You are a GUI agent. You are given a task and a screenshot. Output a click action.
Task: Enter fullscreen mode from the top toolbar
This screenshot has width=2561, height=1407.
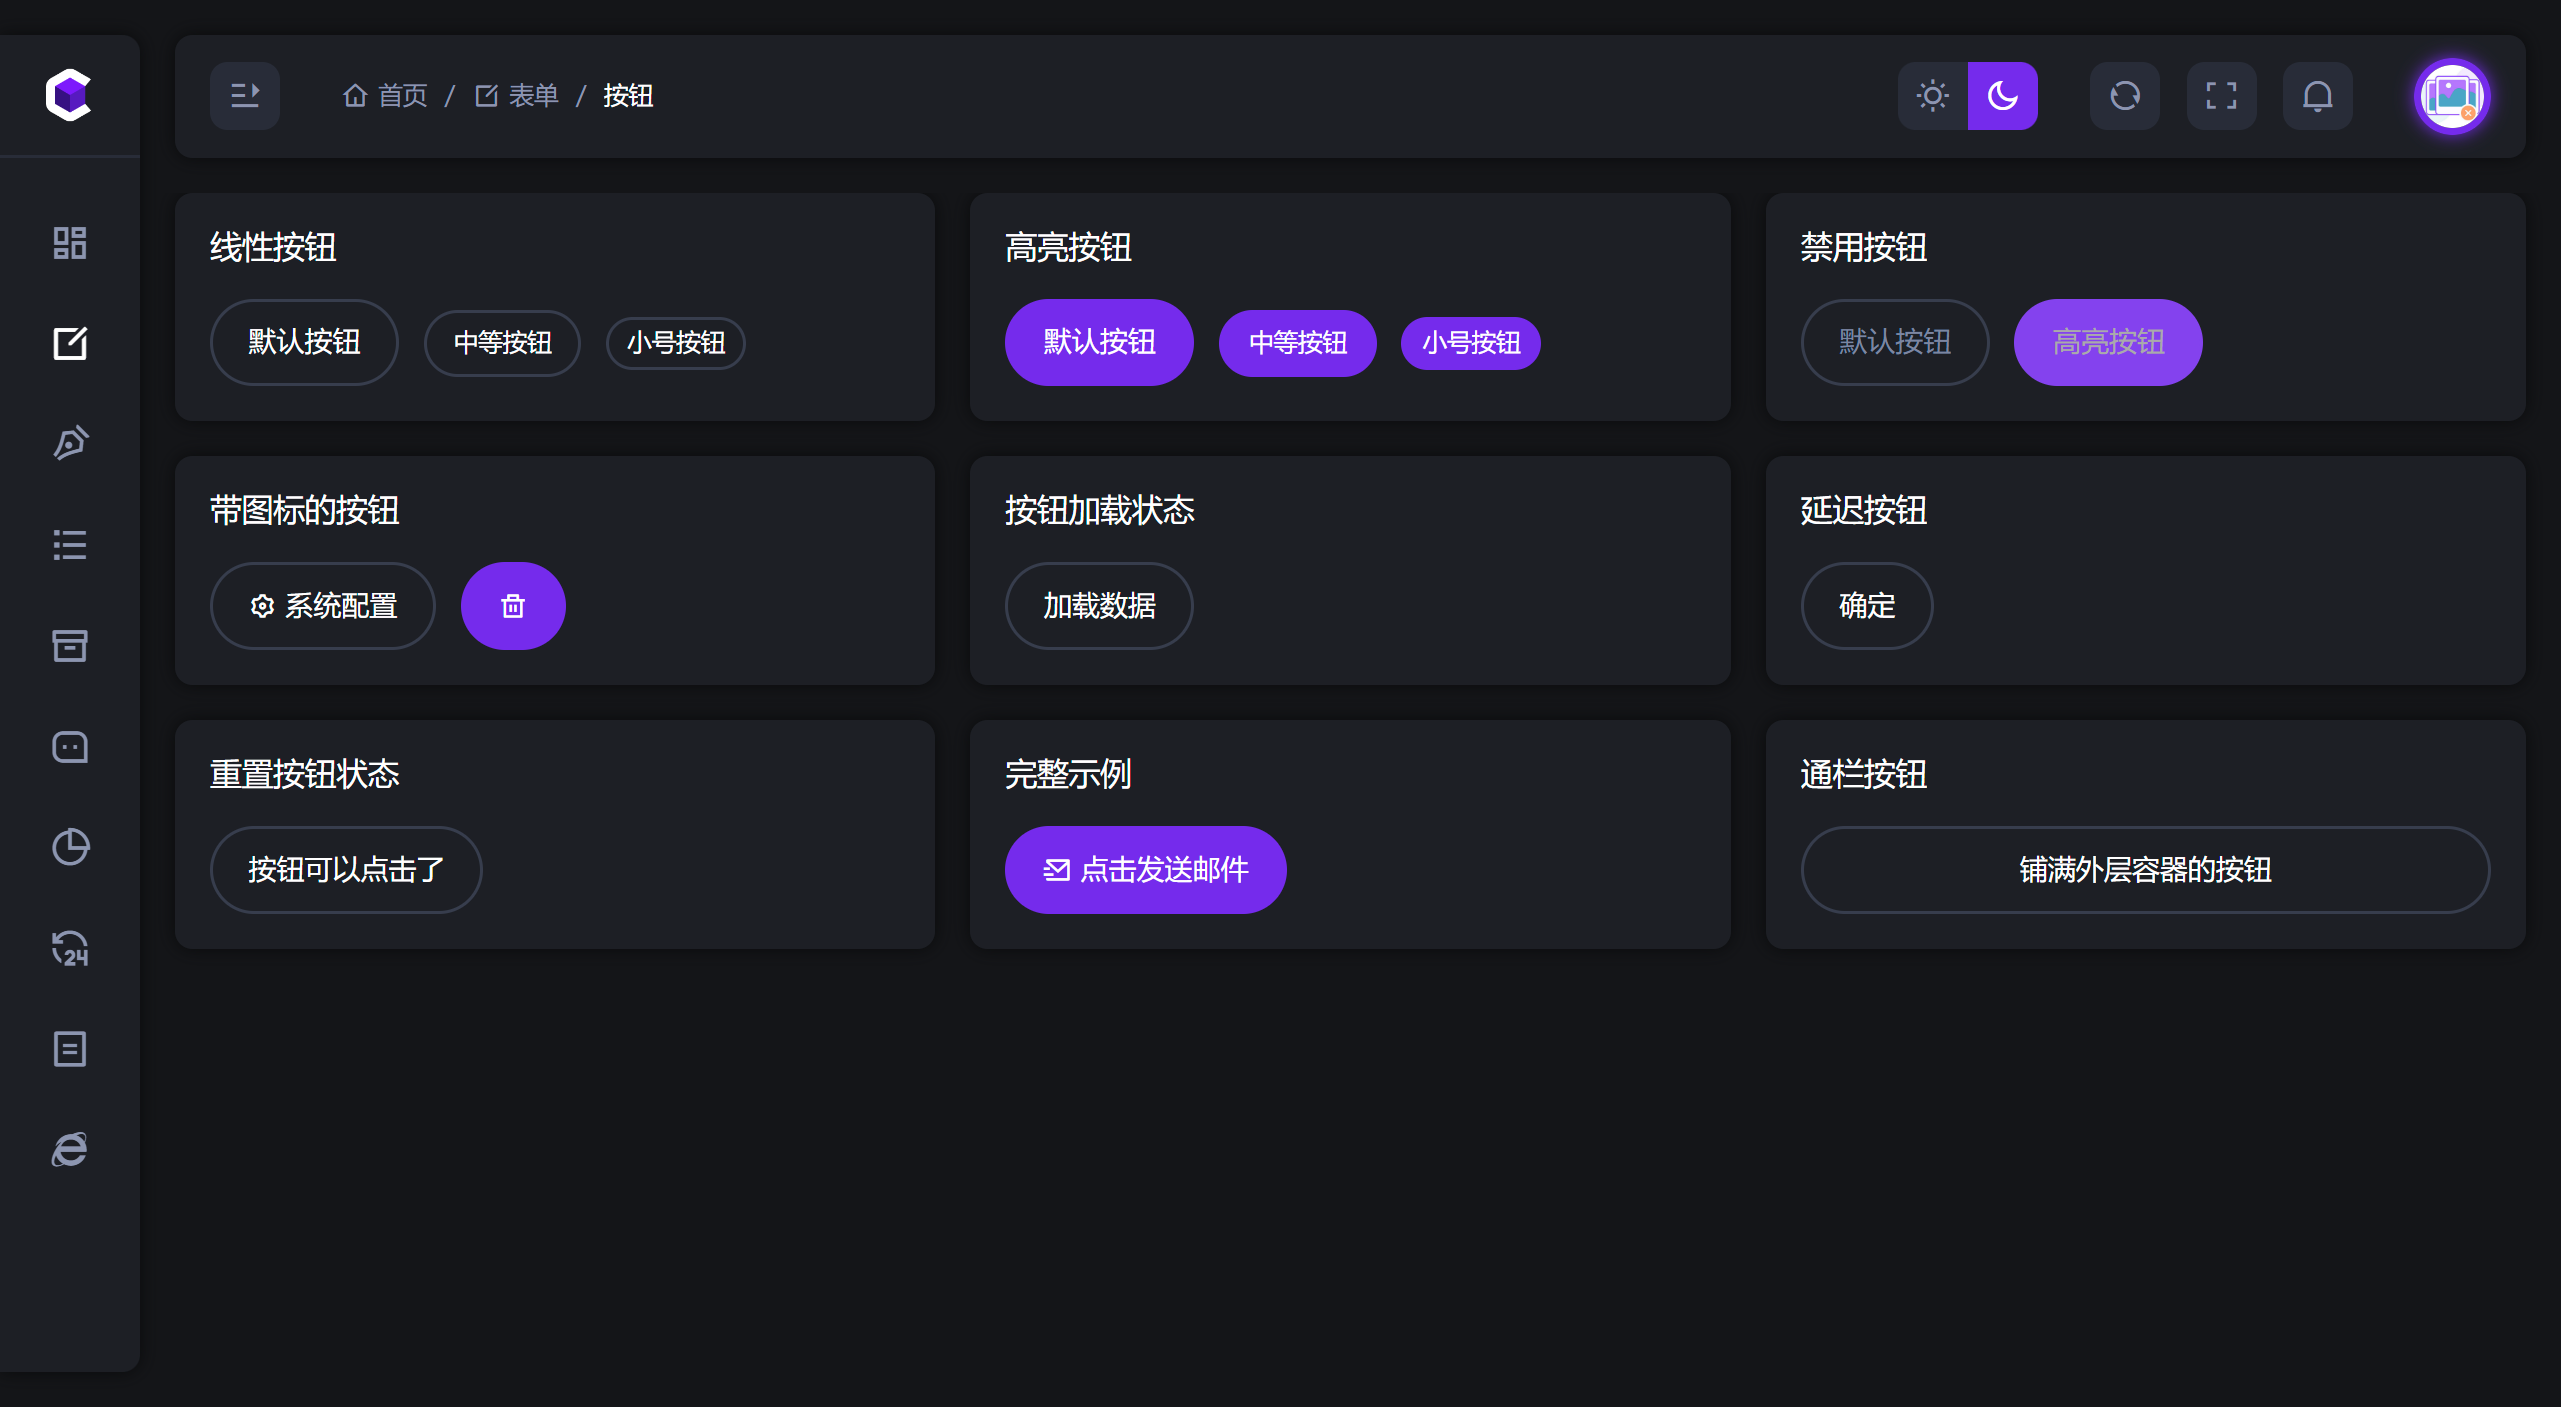coord(2221,95)
